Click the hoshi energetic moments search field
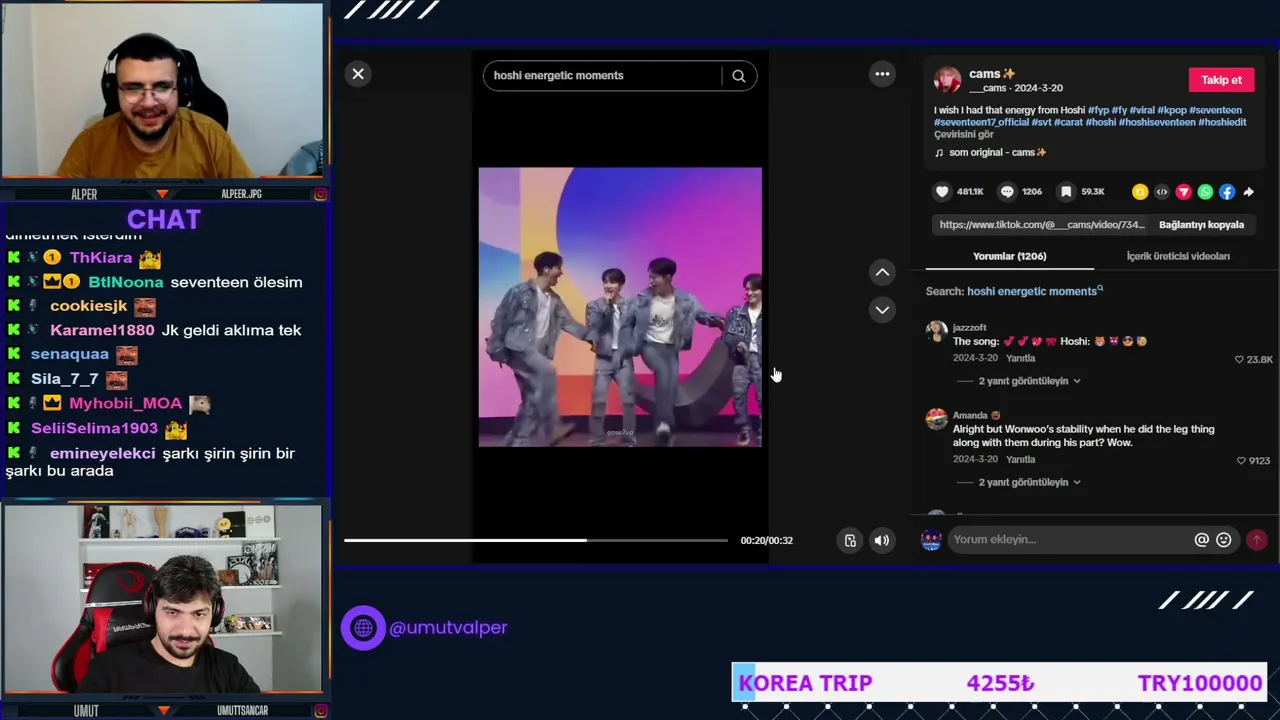This screenshot has height=720, width=1280. pyautogui.click(x=603, y=76)
